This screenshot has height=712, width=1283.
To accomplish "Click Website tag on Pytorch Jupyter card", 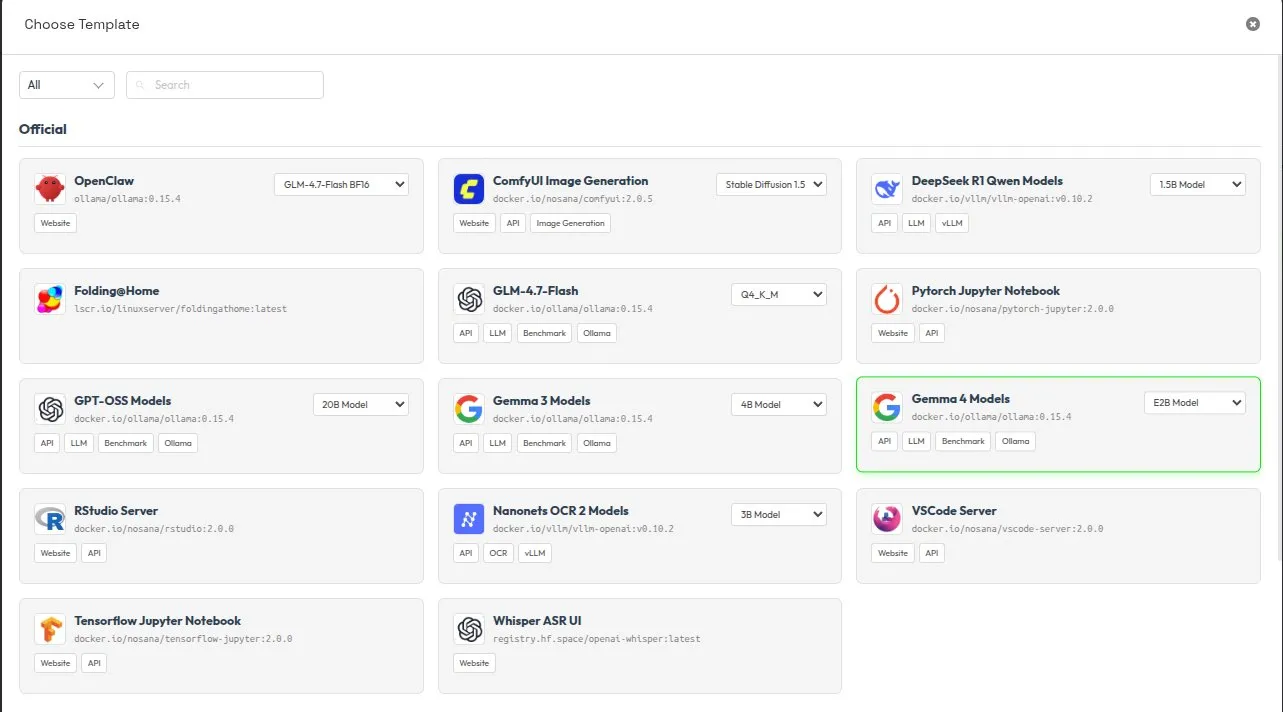I will click(893, 333).
